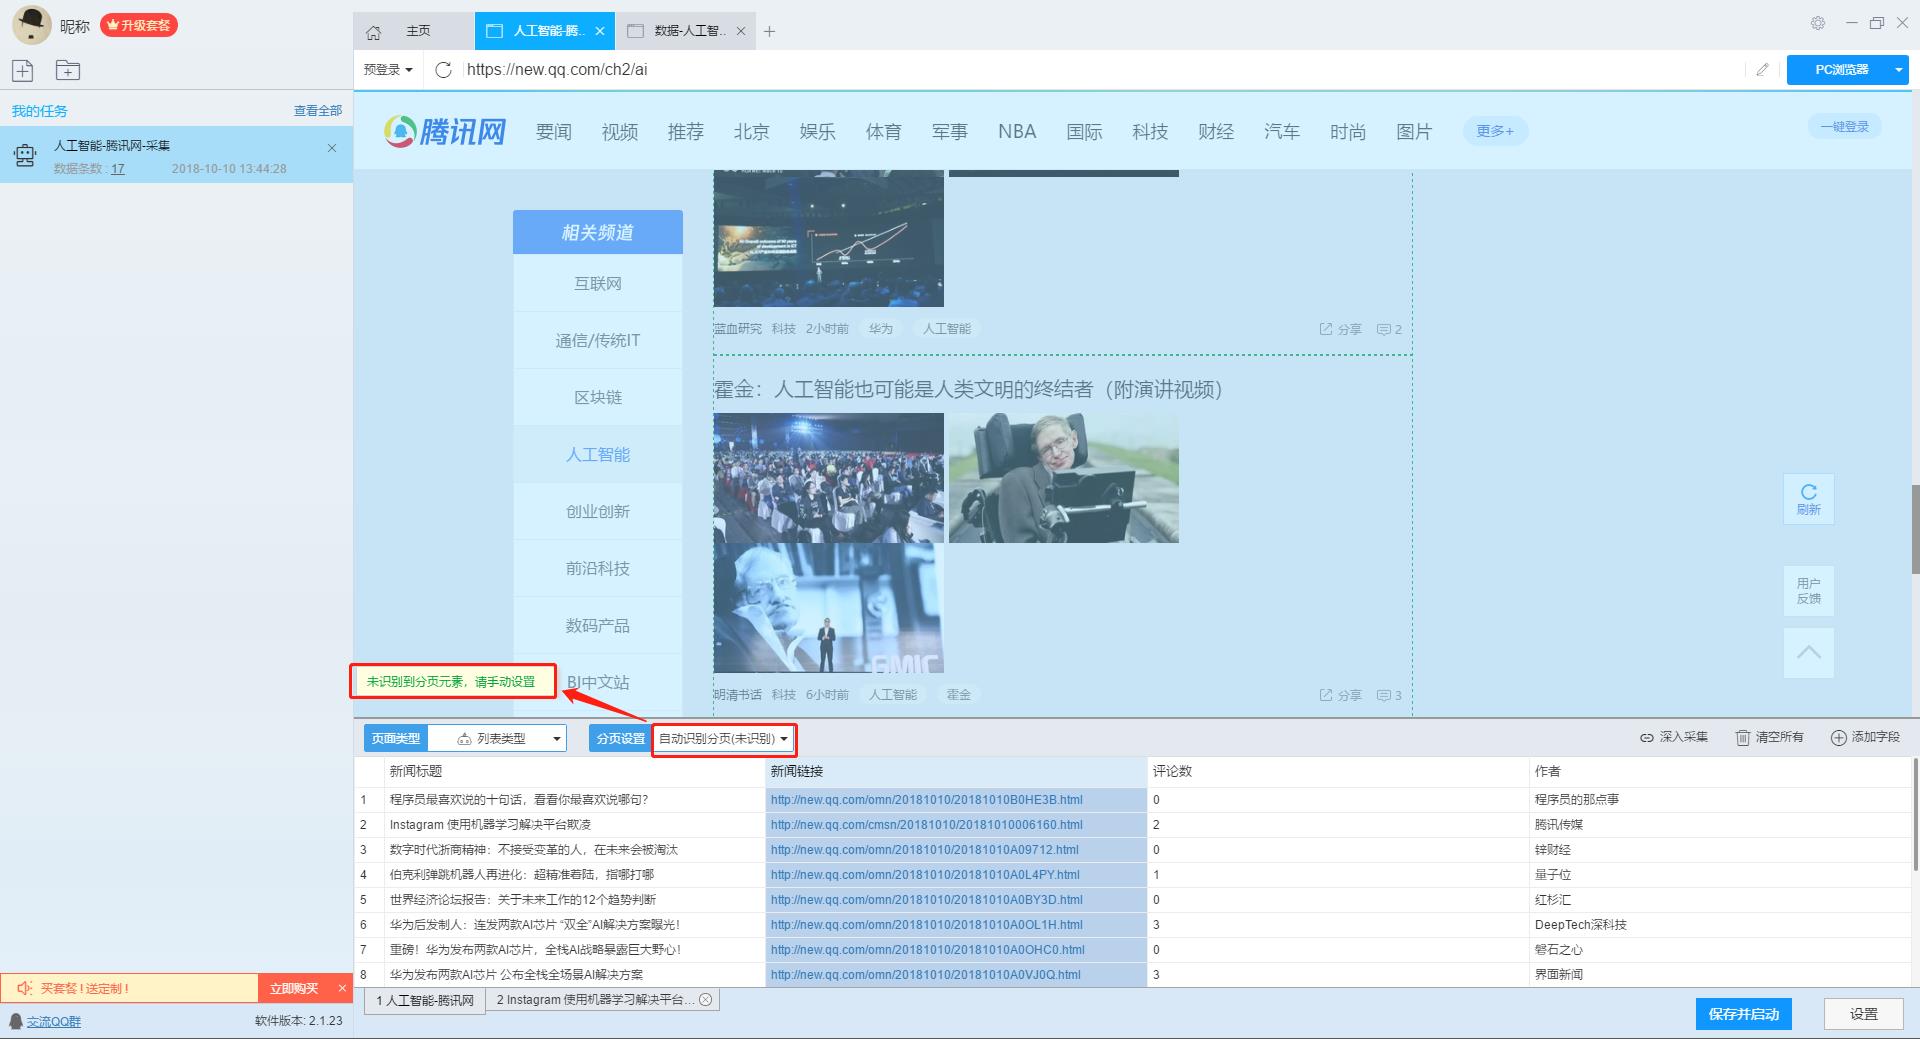
Task: Click the page reload icon beside URL
Action: point(444,70)
